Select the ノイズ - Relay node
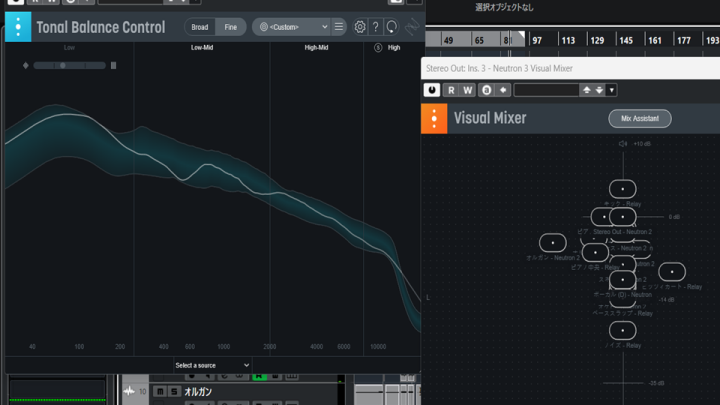Viewport: 720px width, 405px height. 623,330
